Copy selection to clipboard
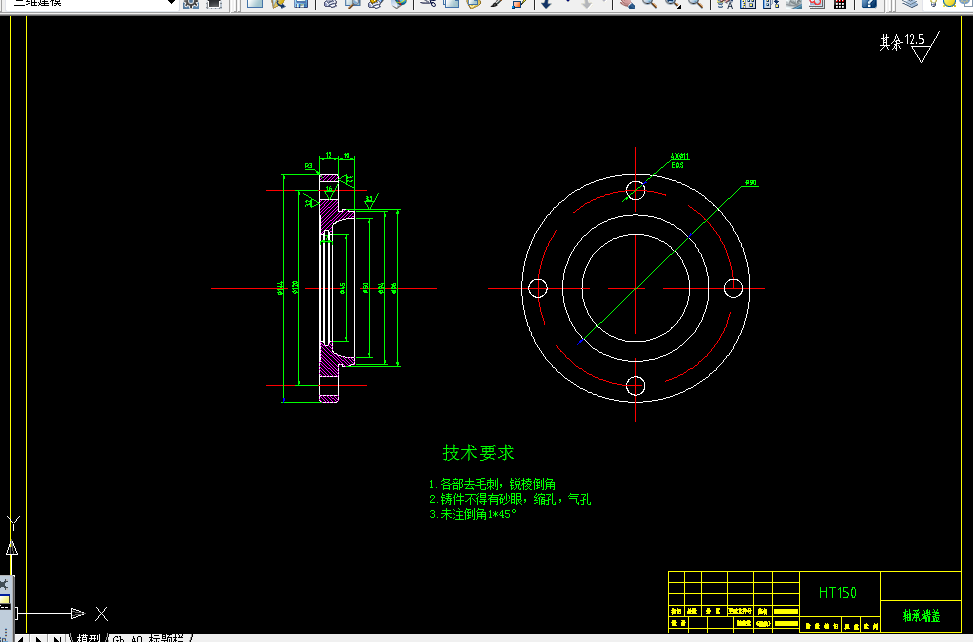This screenshot has height=642, width=973. pyautogui.click(x=451, y=3)
